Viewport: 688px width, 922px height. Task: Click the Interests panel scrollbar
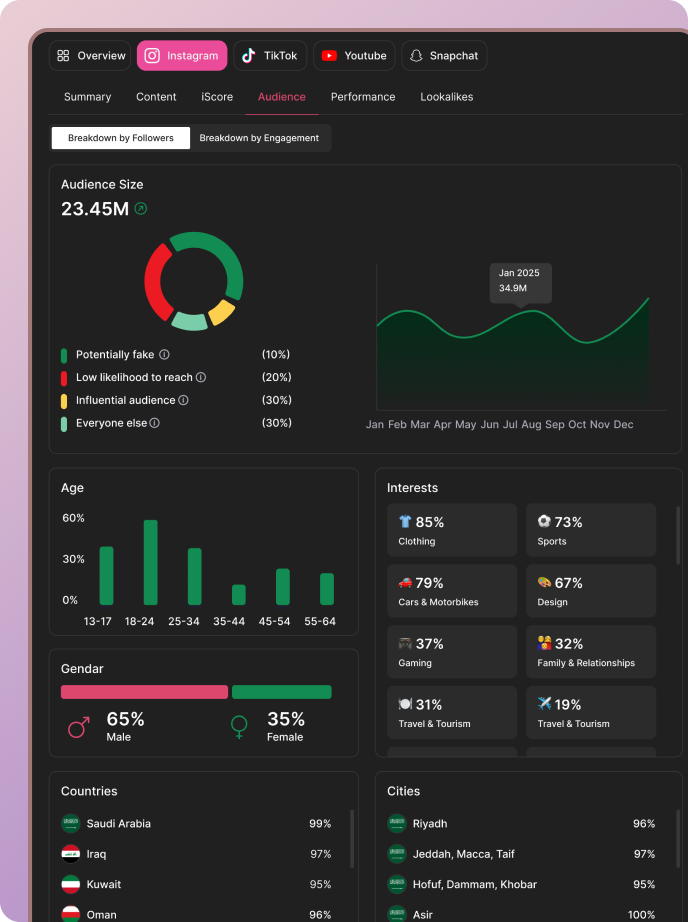tap(677, 535)
